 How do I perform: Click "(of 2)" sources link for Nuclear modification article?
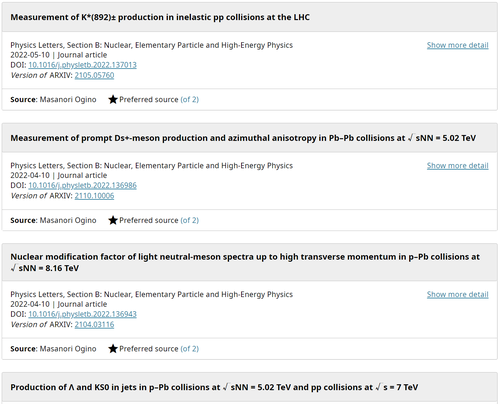[x=190, y=349]
